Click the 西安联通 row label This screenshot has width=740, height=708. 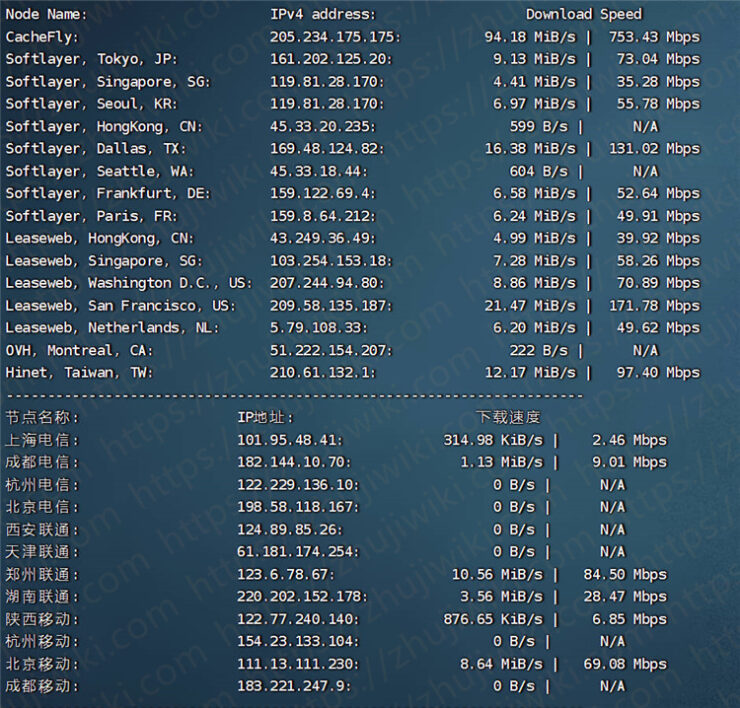(42, 530)
